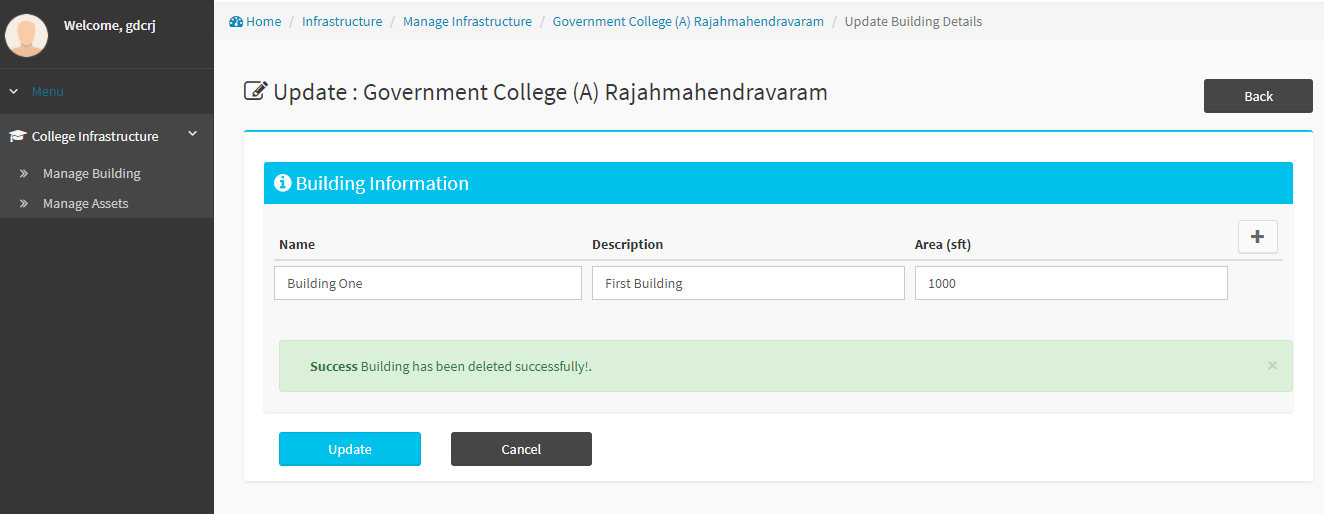Dismiss the success alert with the x

pos(1272,365)
